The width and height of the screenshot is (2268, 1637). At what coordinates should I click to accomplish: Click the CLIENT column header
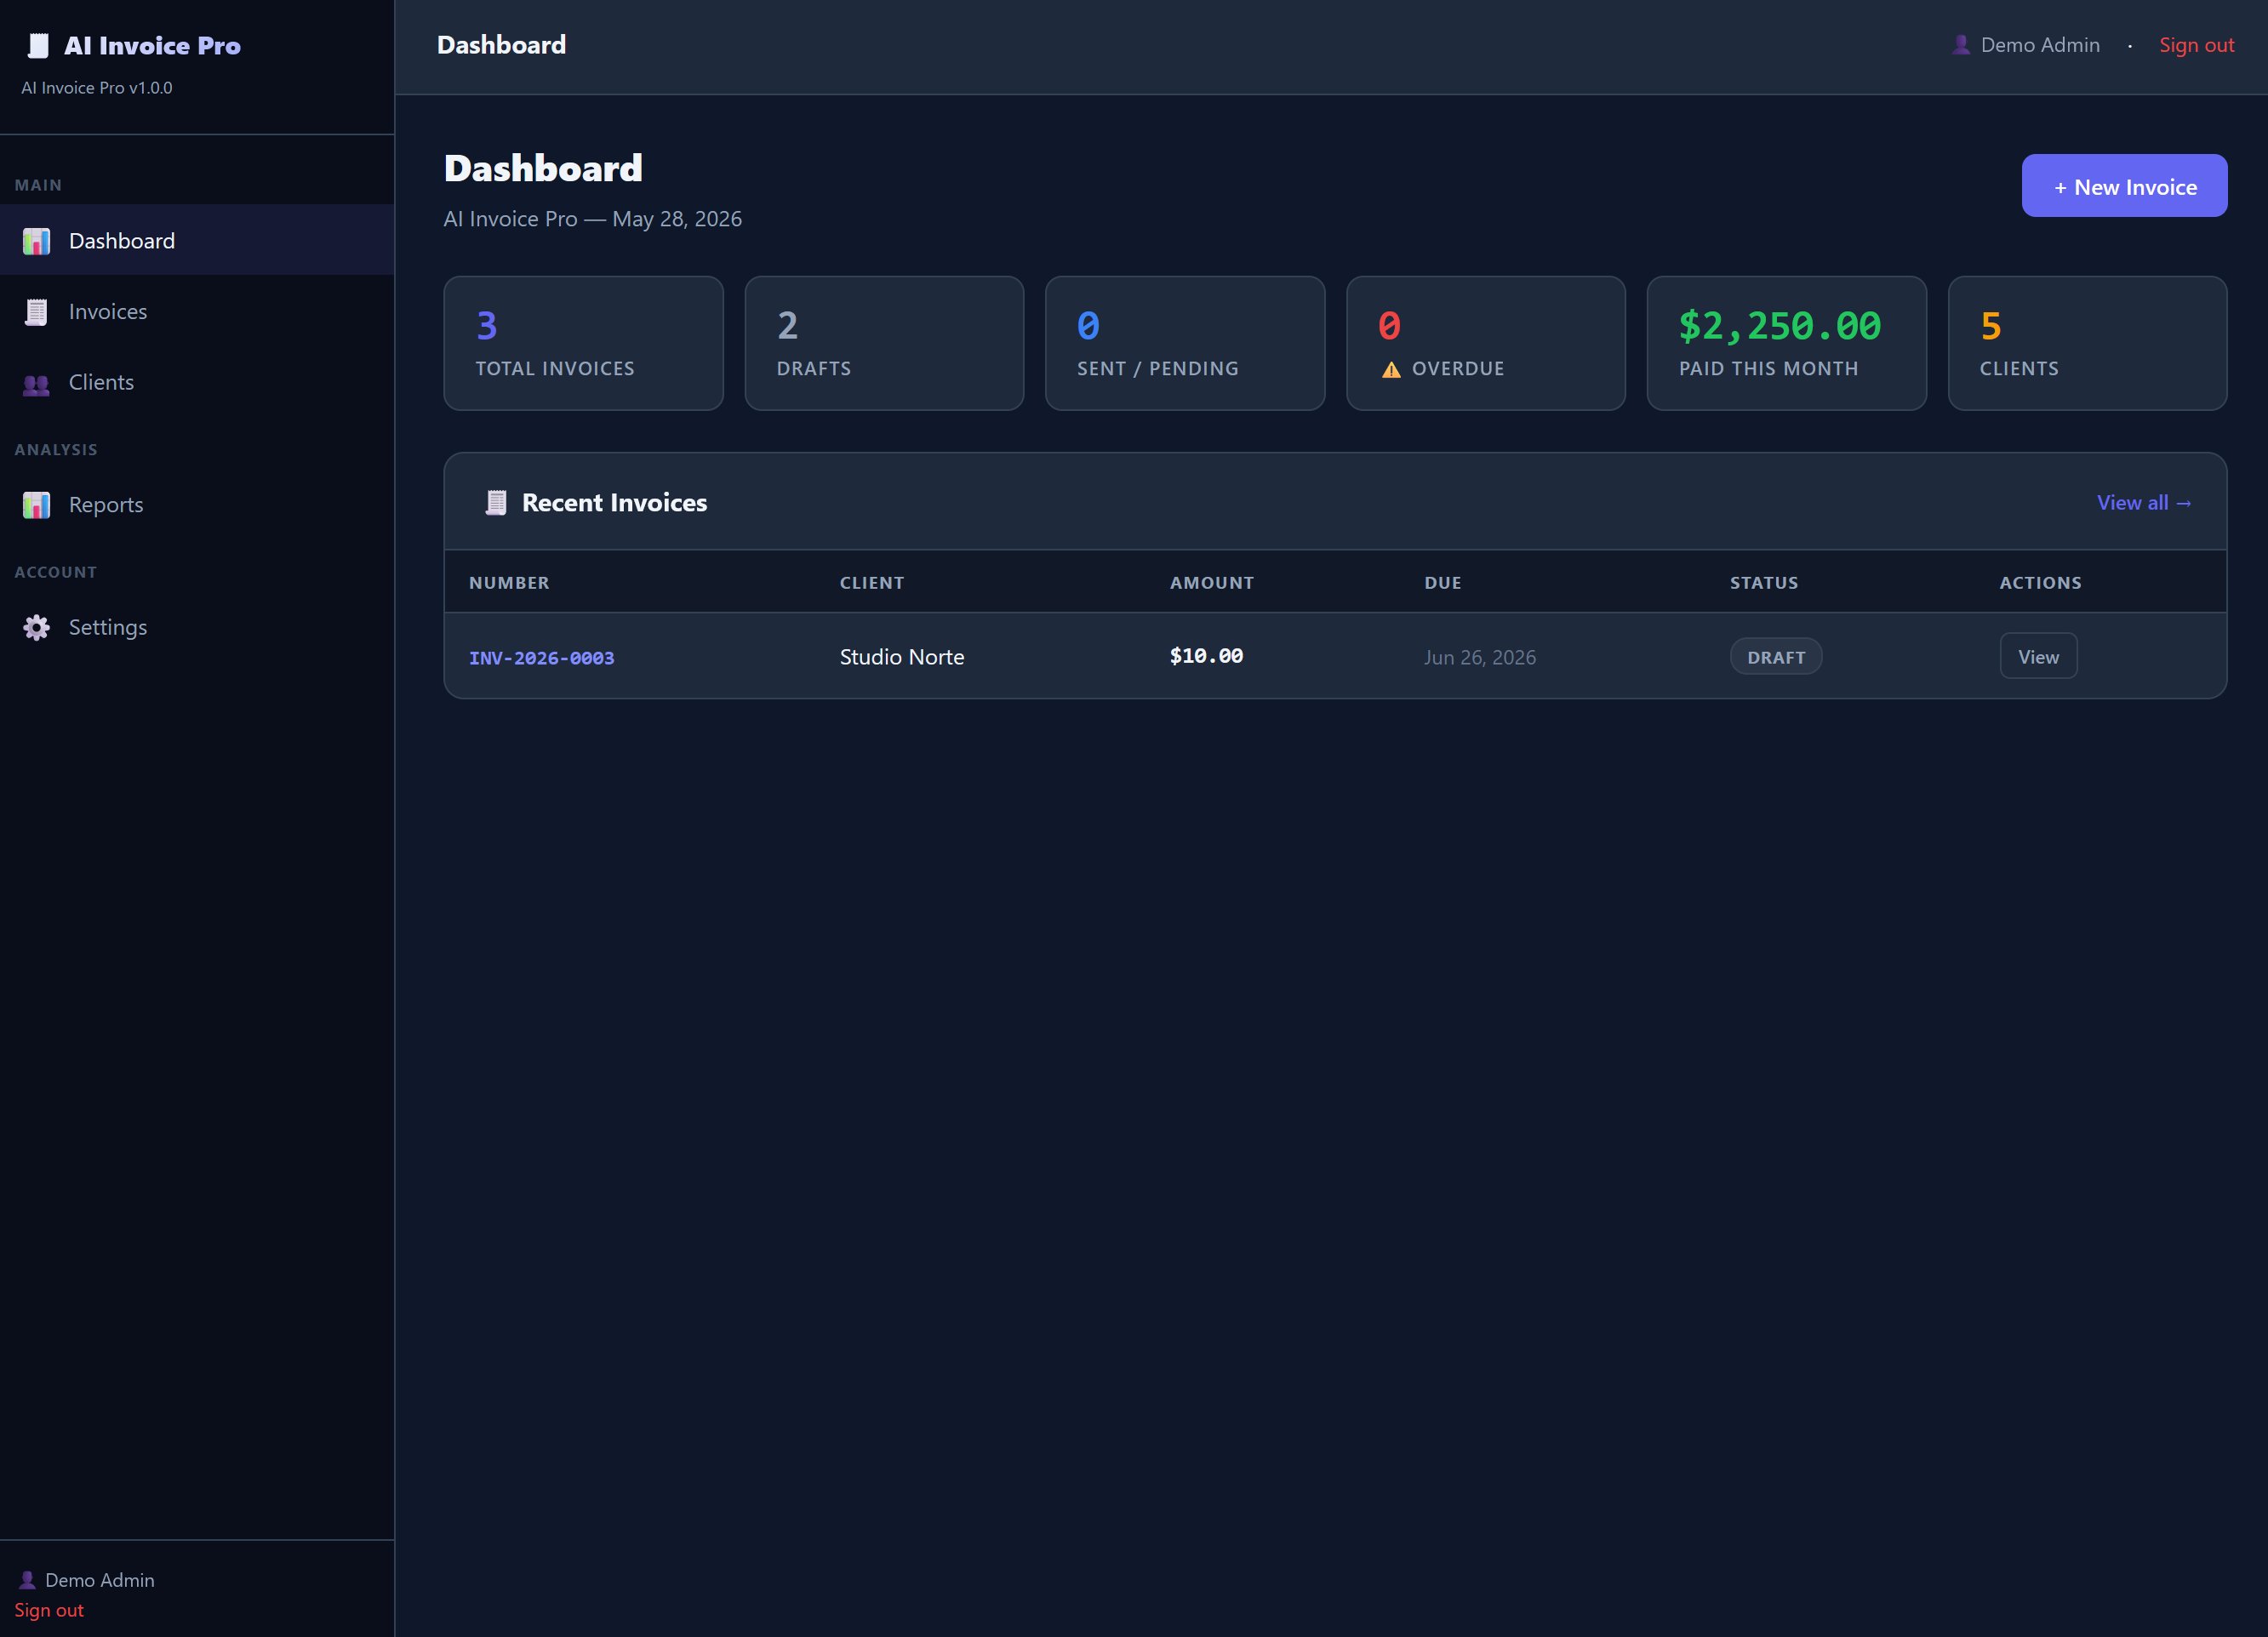coord(872,583)
